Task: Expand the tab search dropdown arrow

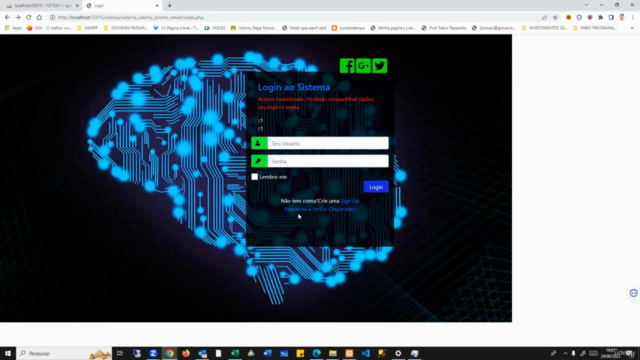Action: [586, 5]
